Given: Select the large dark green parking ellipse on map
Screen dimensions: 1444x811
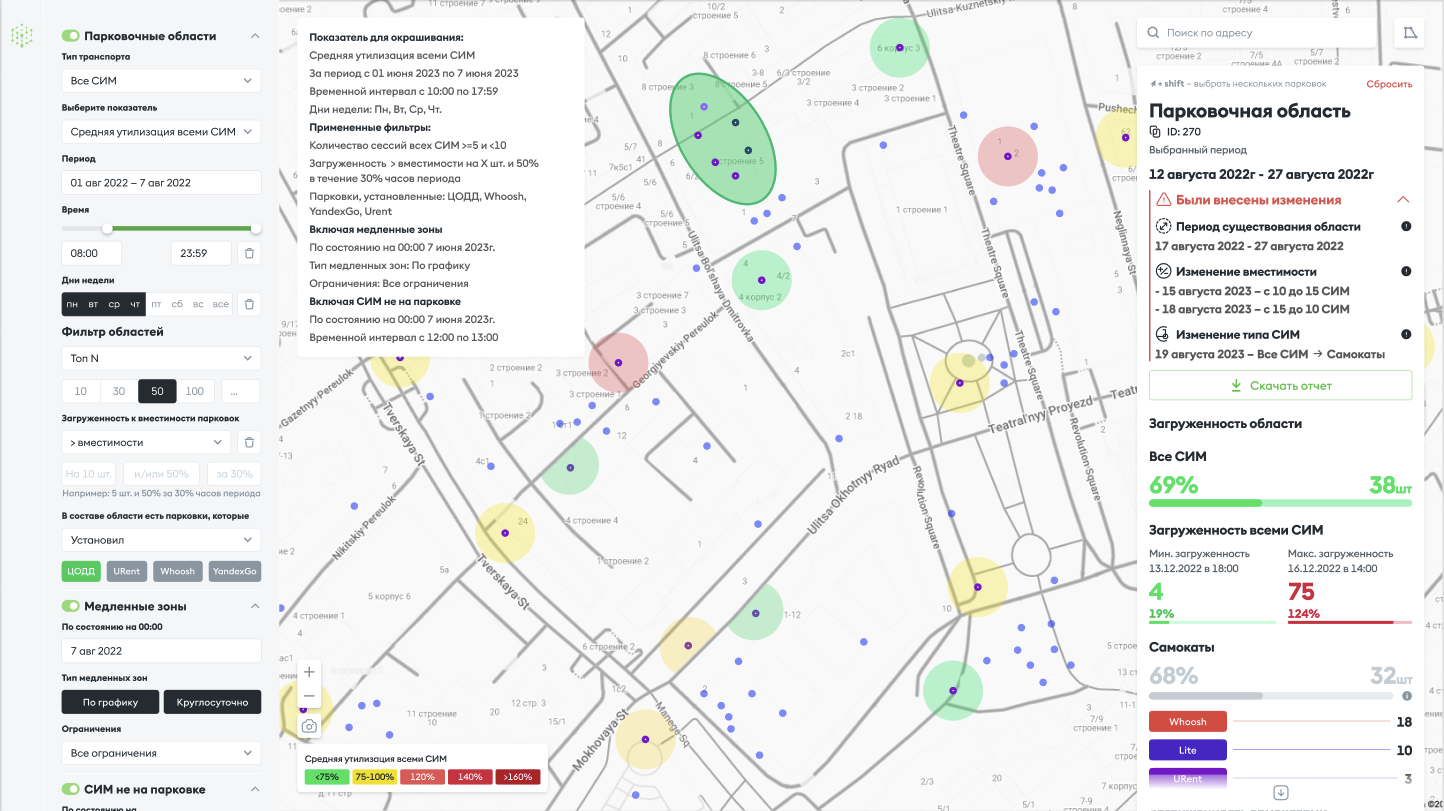Looking at the screenshot, I should tap(722, 139).
